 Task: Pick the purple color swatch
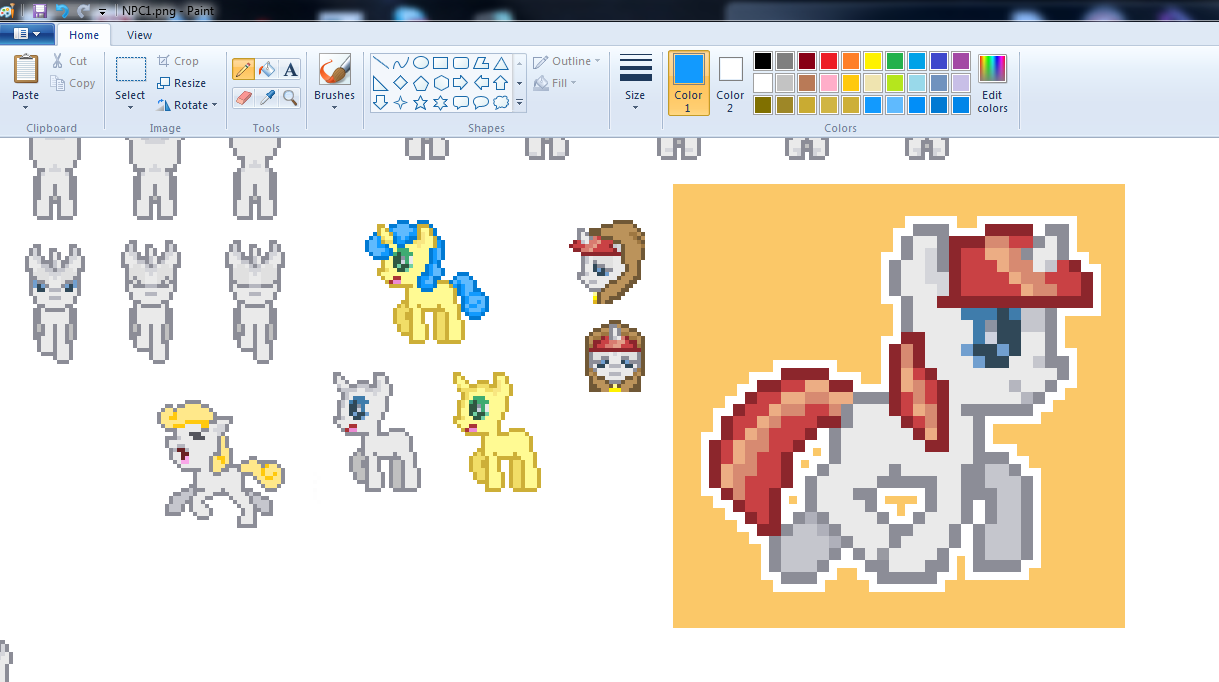pyautogui.click(x=961, y=61)
